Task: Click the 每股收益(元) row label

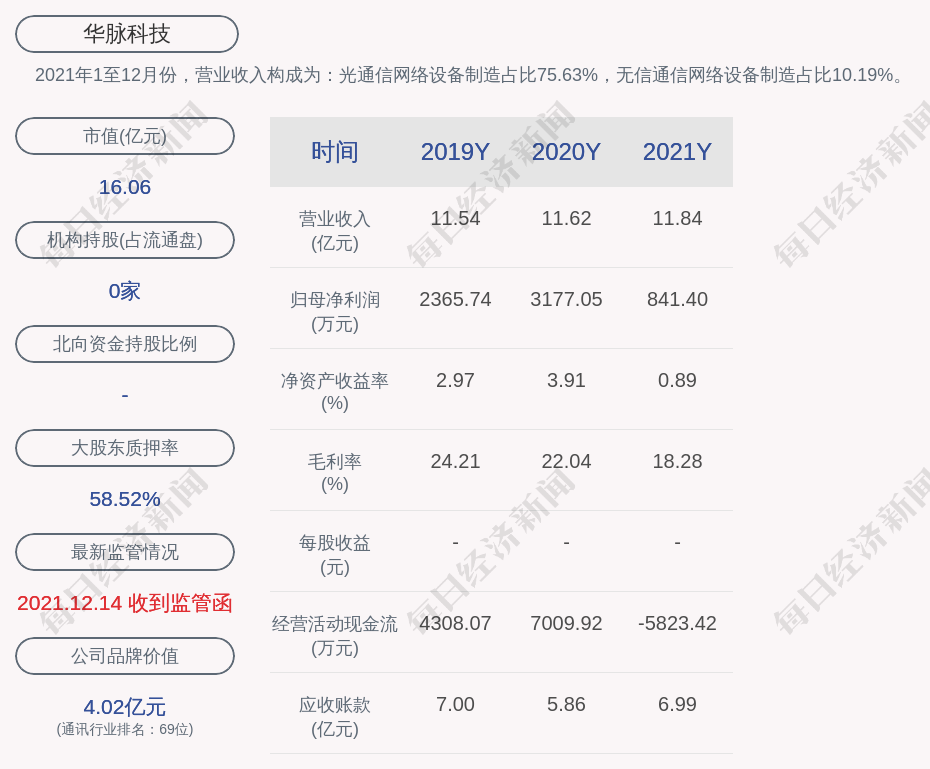Action: click(335, 555)
